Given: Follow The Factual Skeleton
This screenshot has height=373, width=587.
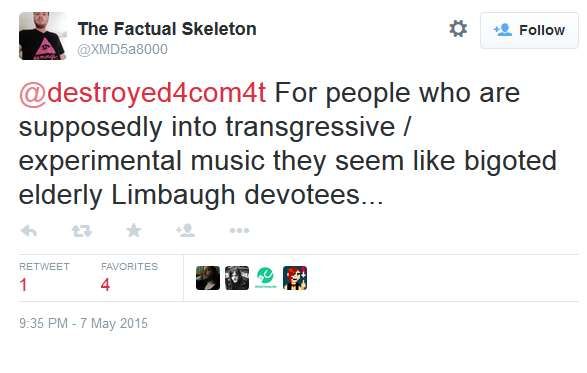Looking at the screenshot, I should click(529, 30).
